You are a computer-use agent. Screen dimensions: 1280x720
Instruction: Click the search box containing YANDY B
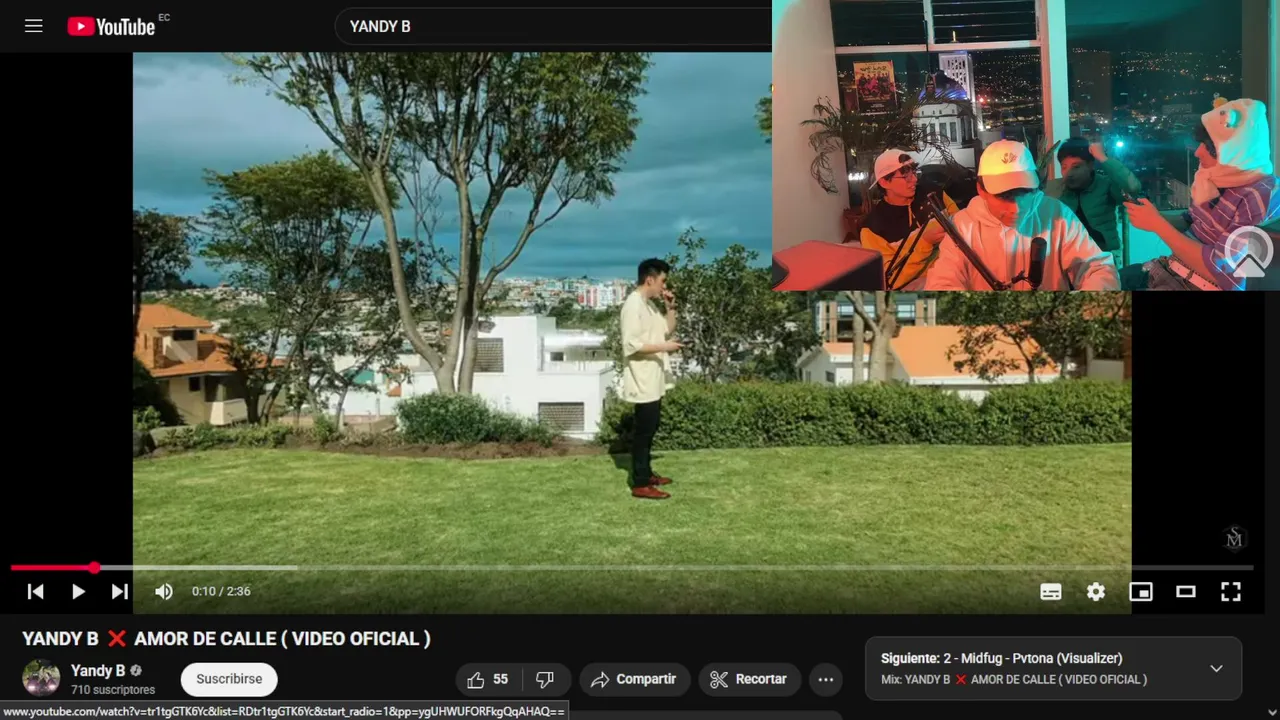pos(553,26)
